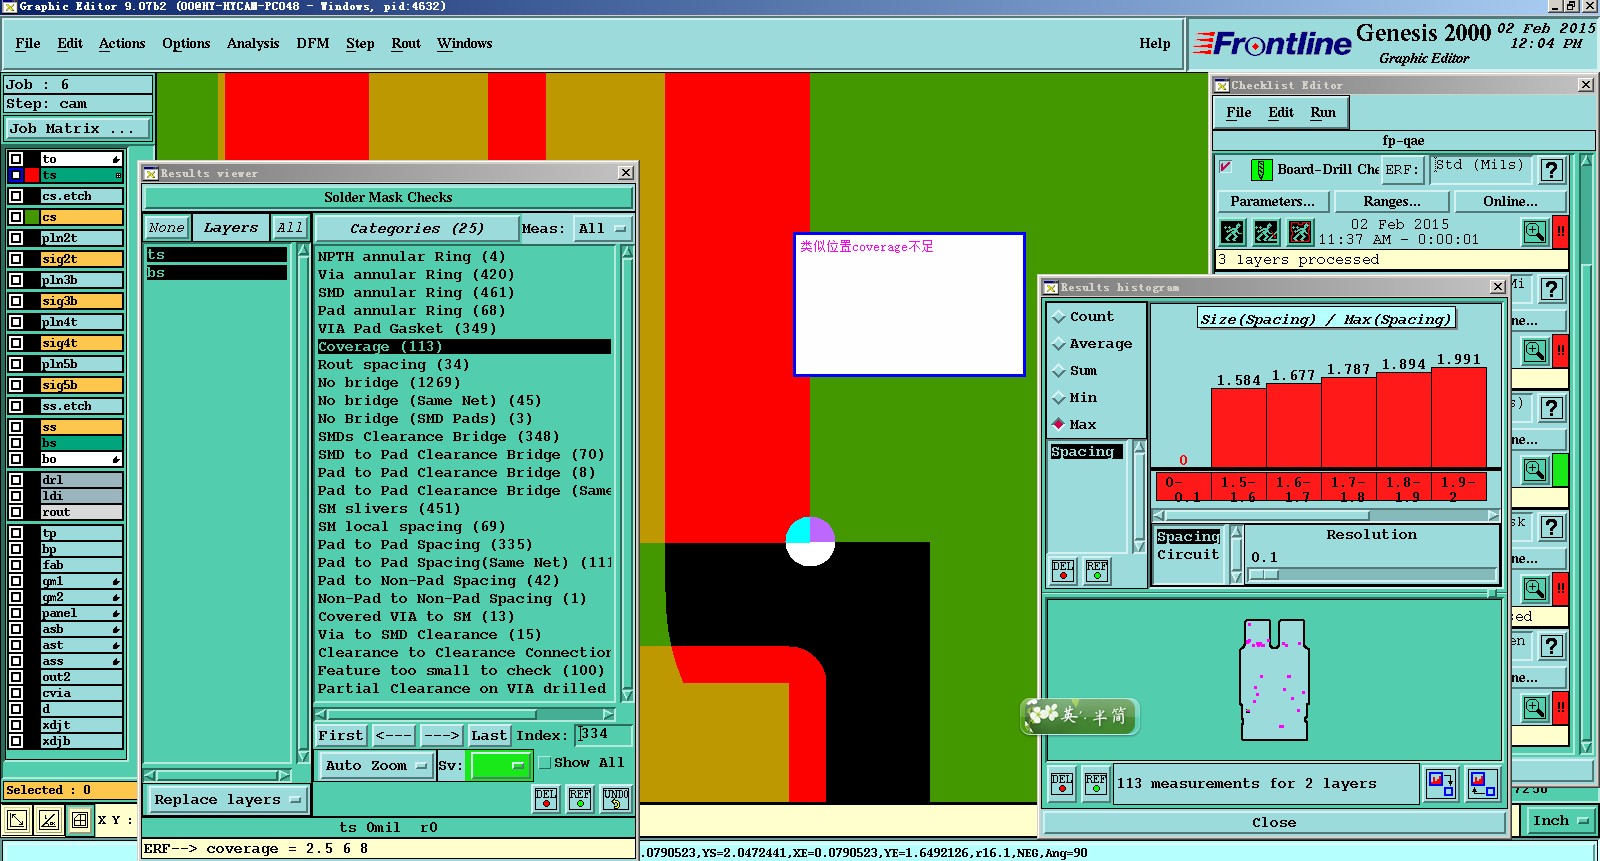Screen dimensions: 1600x861
Task: Click histogram-to-layer export icon with down arrow
Action: pos(1441,783)
